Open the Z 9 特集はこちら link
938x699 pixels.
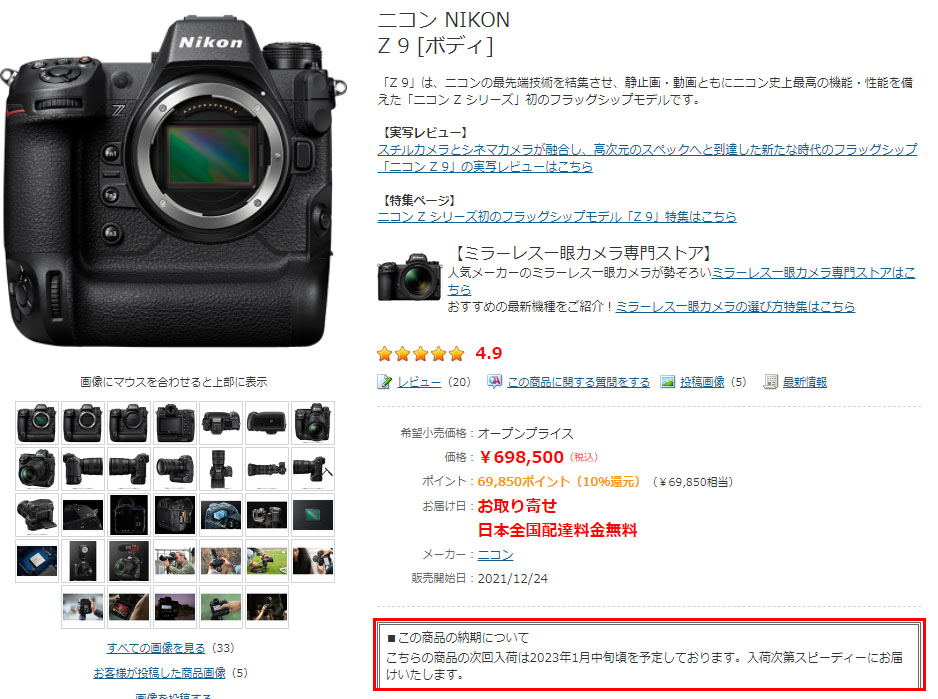[557, 217]
